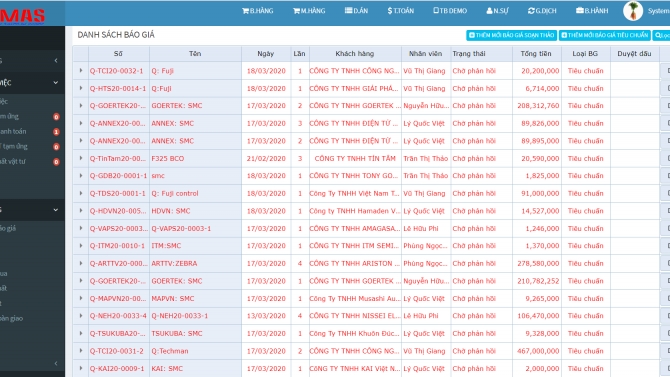Sort by the Khách hàng column header
670x377 pixels.
click(355, 53)
